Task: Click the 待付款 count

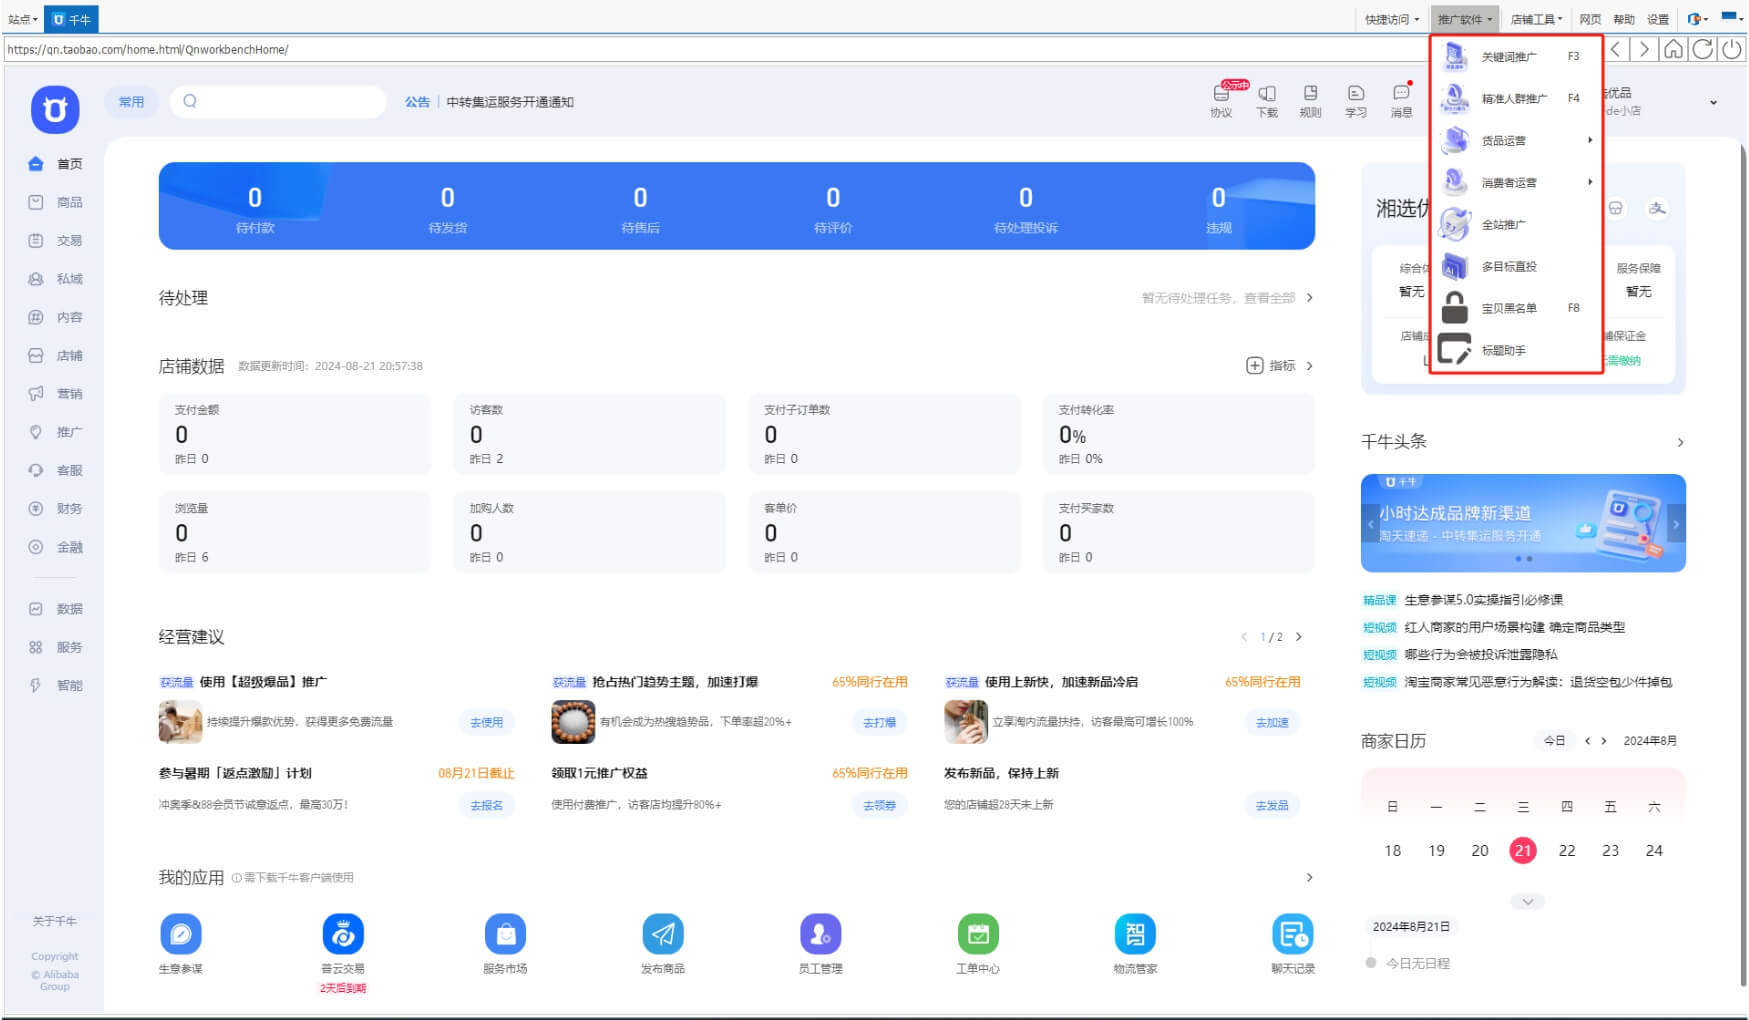Action: [255, 198]
